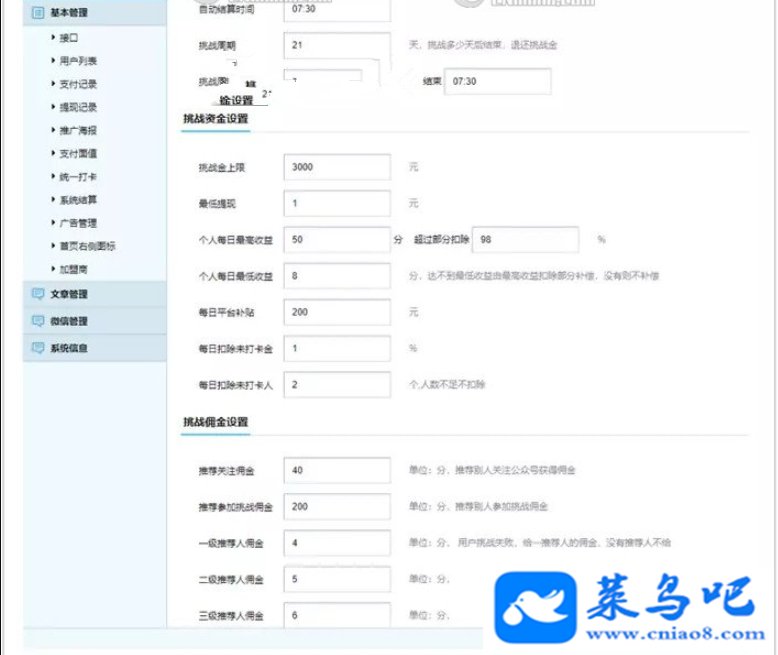This screenshot has width=778, height=655.
Task: Open the 广告管理 menu entry
Action: coord(78,223)
